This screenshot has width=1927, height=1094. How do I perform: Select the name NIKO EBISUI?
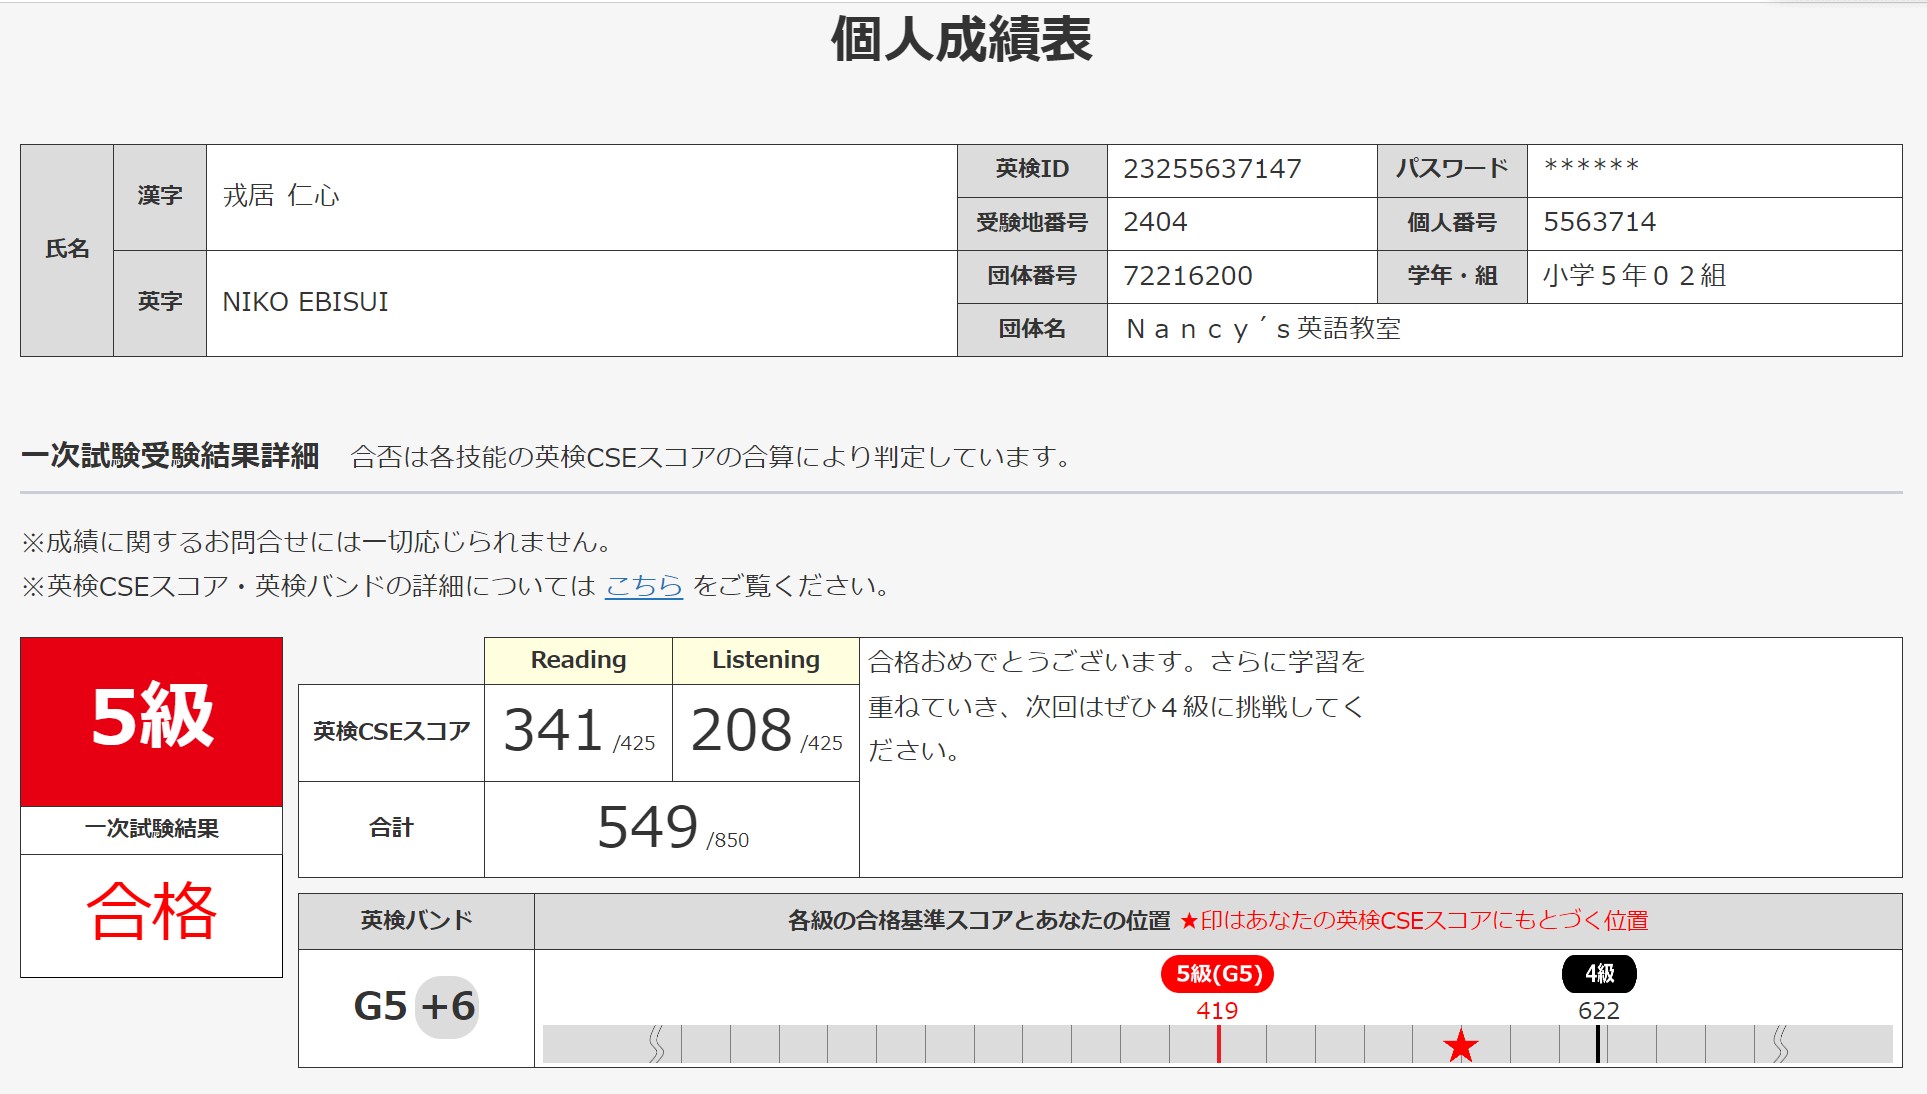click(x=305, y=302)
